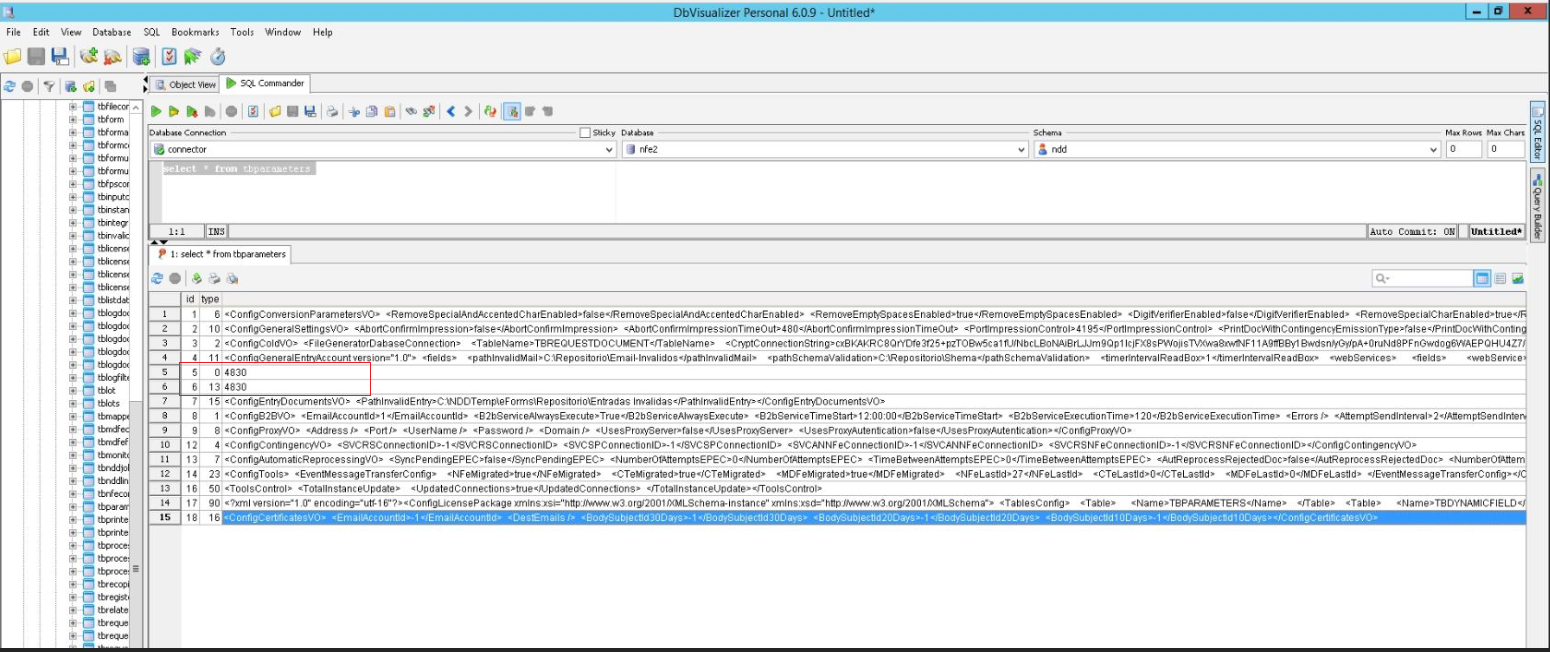The height and width of the screenshot is (652, 1550).
Task: Click the filter funnel icon in database tree toolbar
Action: [48, 86]
